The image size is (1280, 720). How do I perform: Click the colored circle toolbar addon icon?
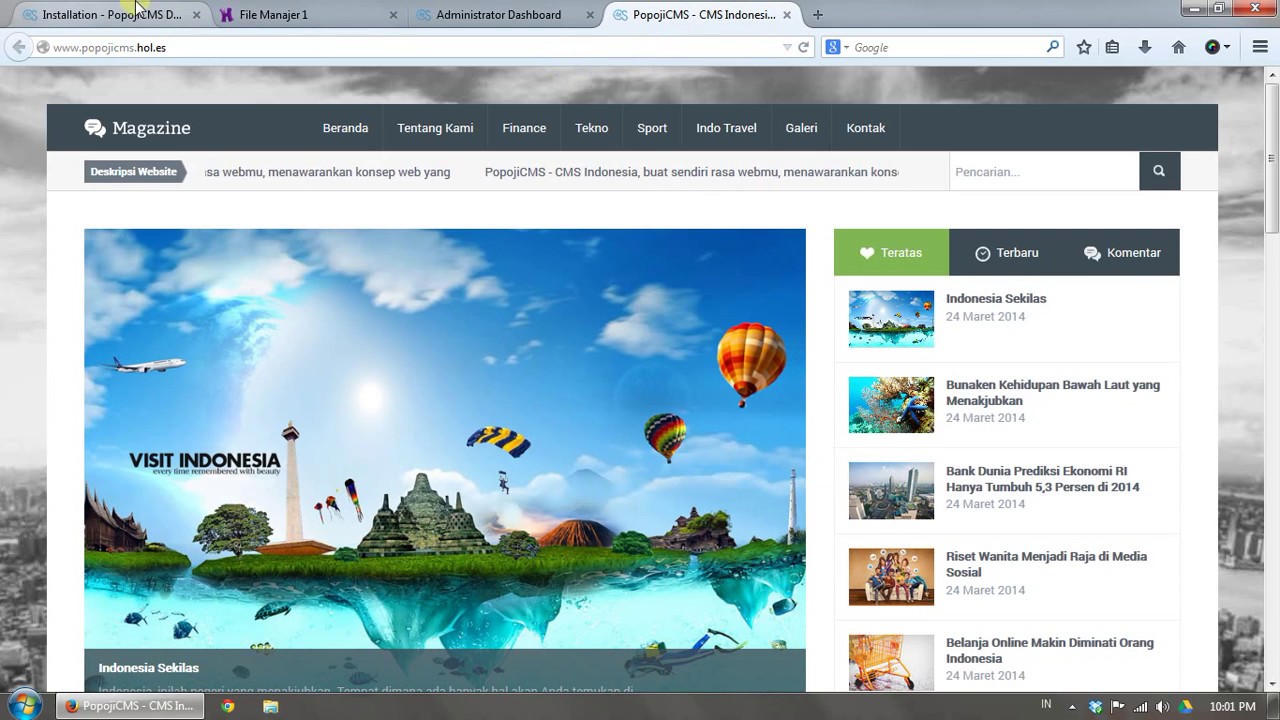coord(1212,47)
